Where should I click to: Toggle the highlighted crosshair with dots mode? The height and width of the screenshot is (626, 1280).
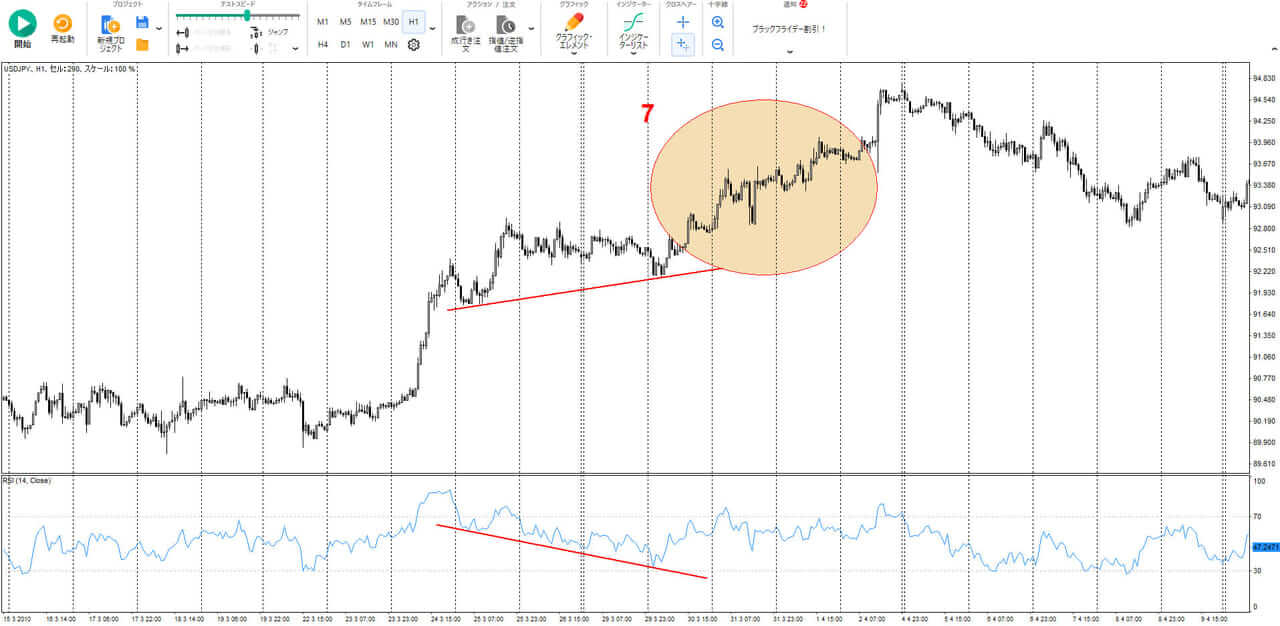click(x=683, y=44)
